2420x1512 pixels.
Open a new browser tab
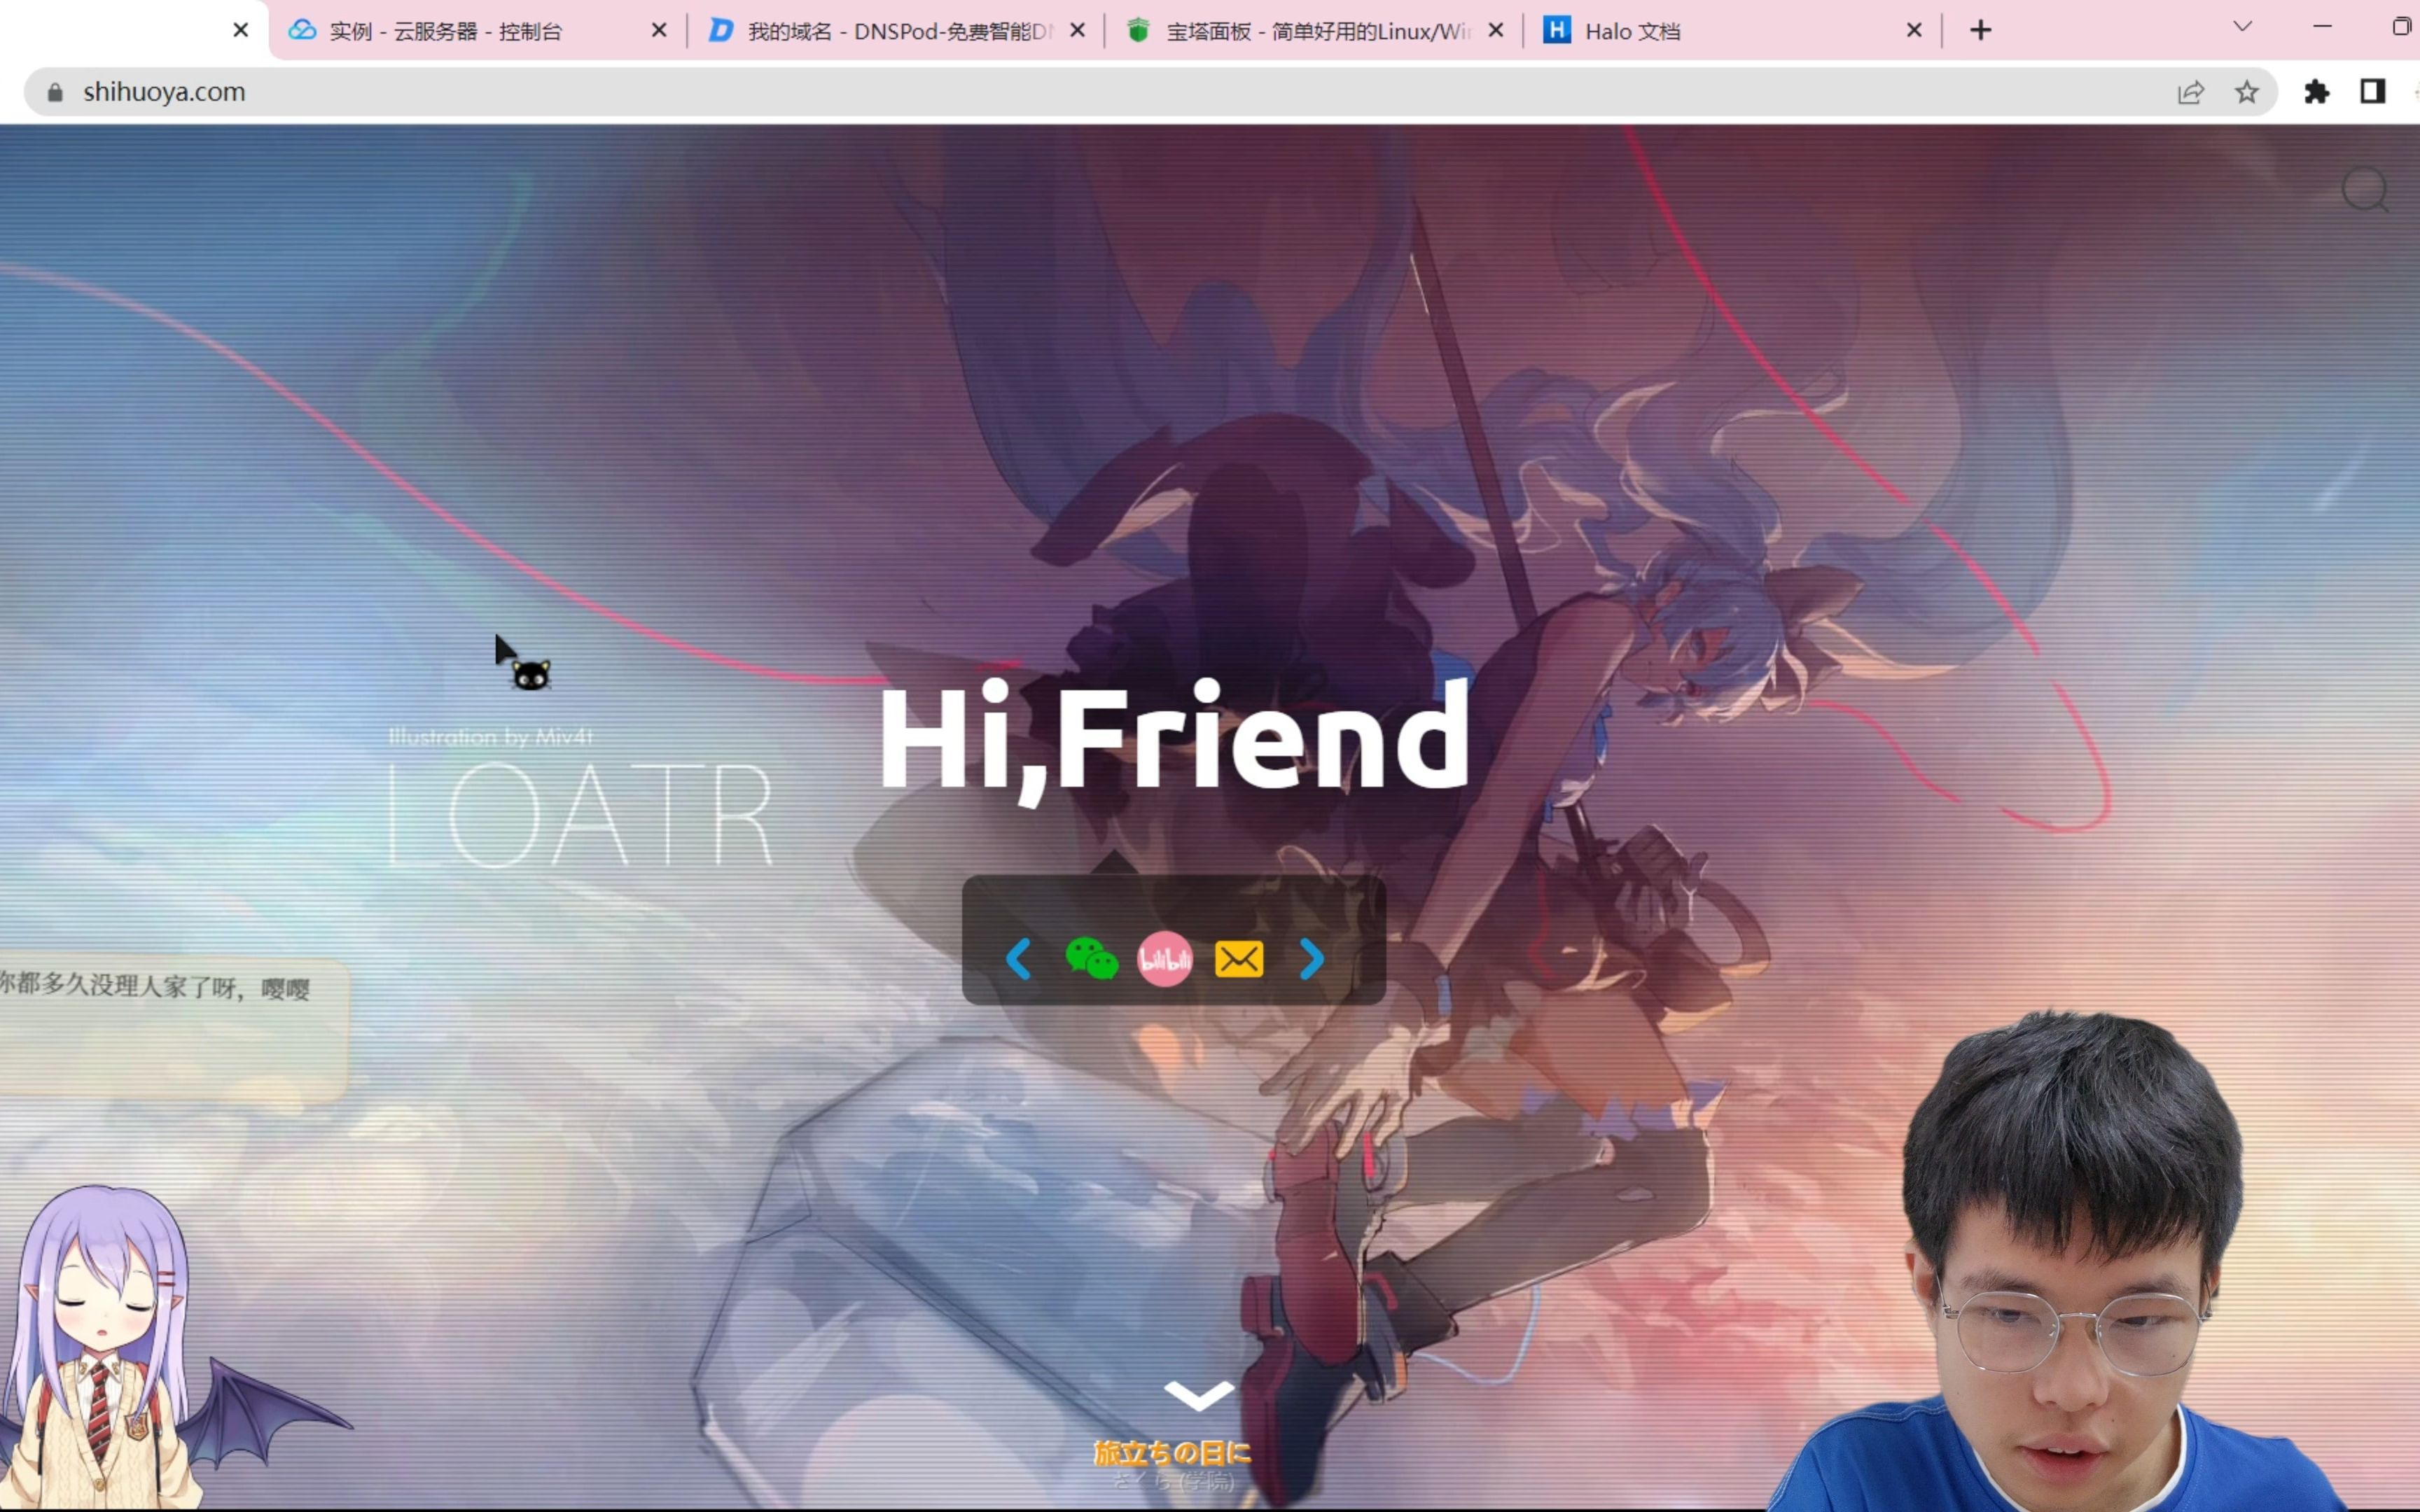tap(1980, 31)
